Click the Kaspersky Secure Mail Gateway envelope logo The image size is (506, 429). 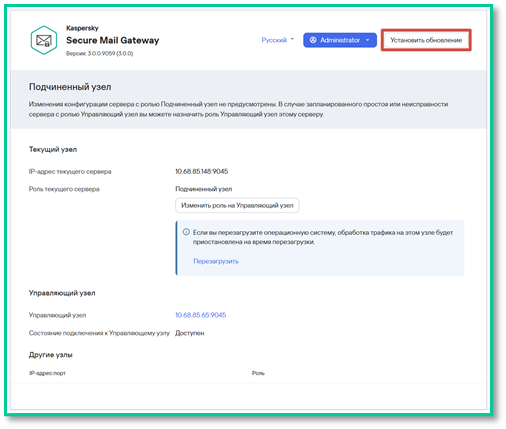44,40
